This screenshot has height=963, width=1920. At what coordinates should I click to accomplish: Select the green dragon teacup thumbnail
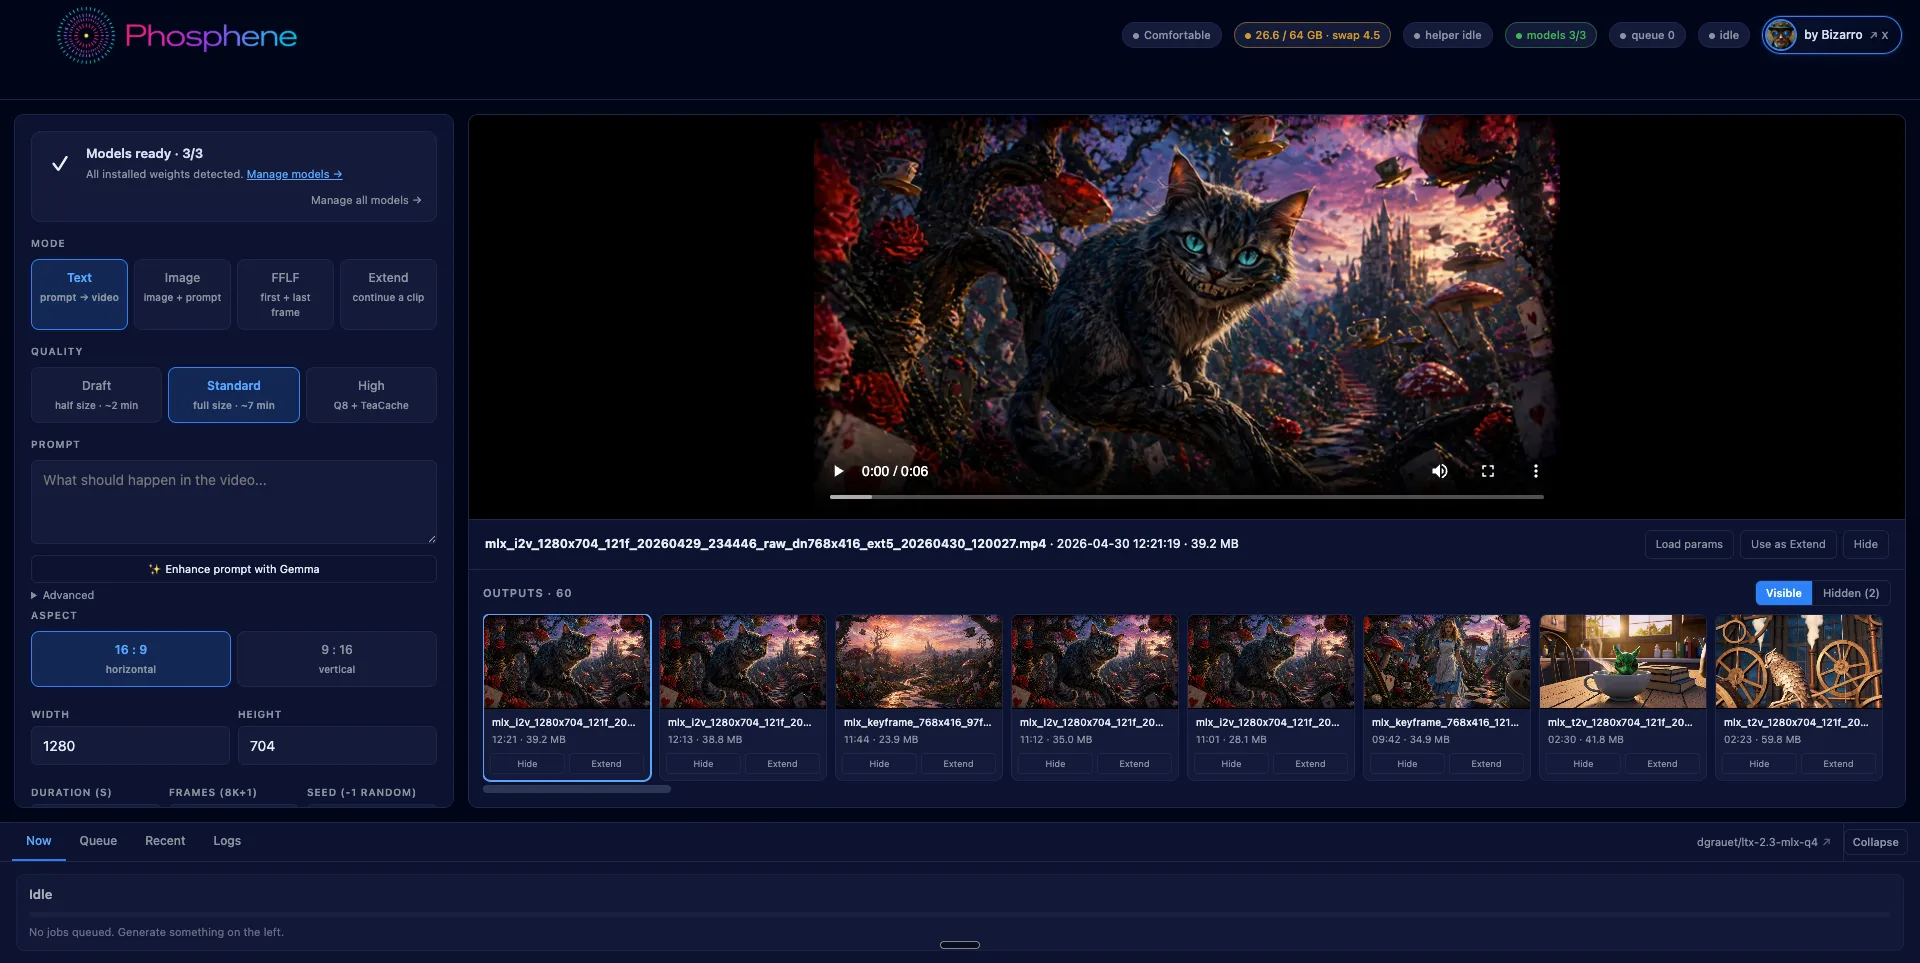click(1622, 661)
